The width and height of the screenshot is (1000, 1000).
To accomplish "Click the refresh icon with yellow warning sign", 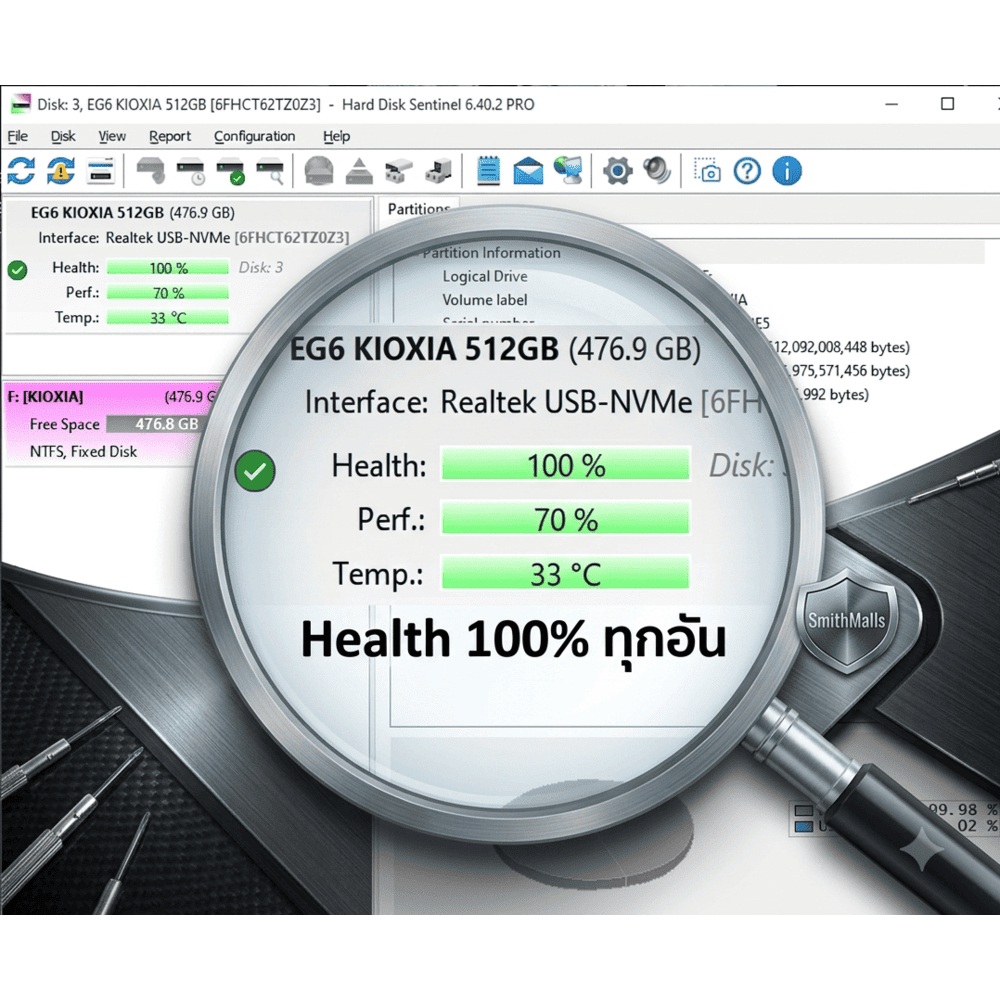I will pyautogui.click(x=61, y=171).
